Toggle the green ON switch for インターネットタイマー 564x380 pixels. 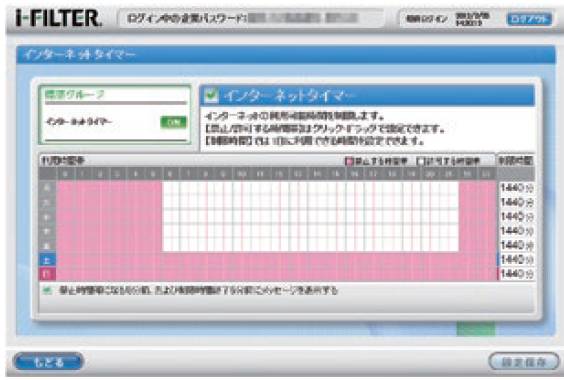coord(174,122)
